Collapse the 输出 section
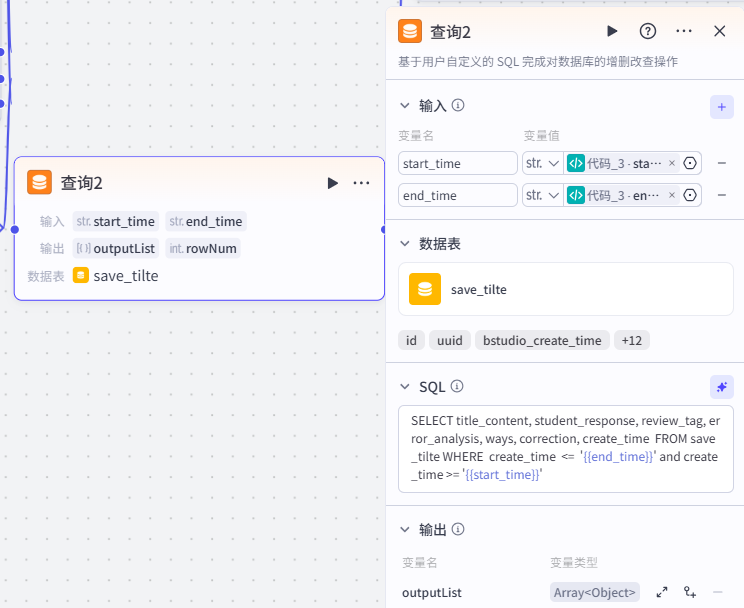Screen dimensions: 744x608 click(405, 529)
